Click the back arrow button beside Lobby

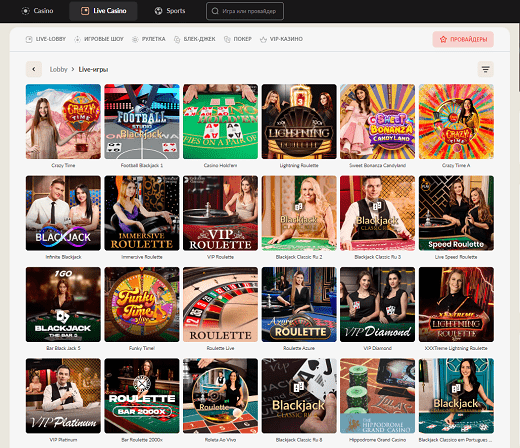(34, 69)
